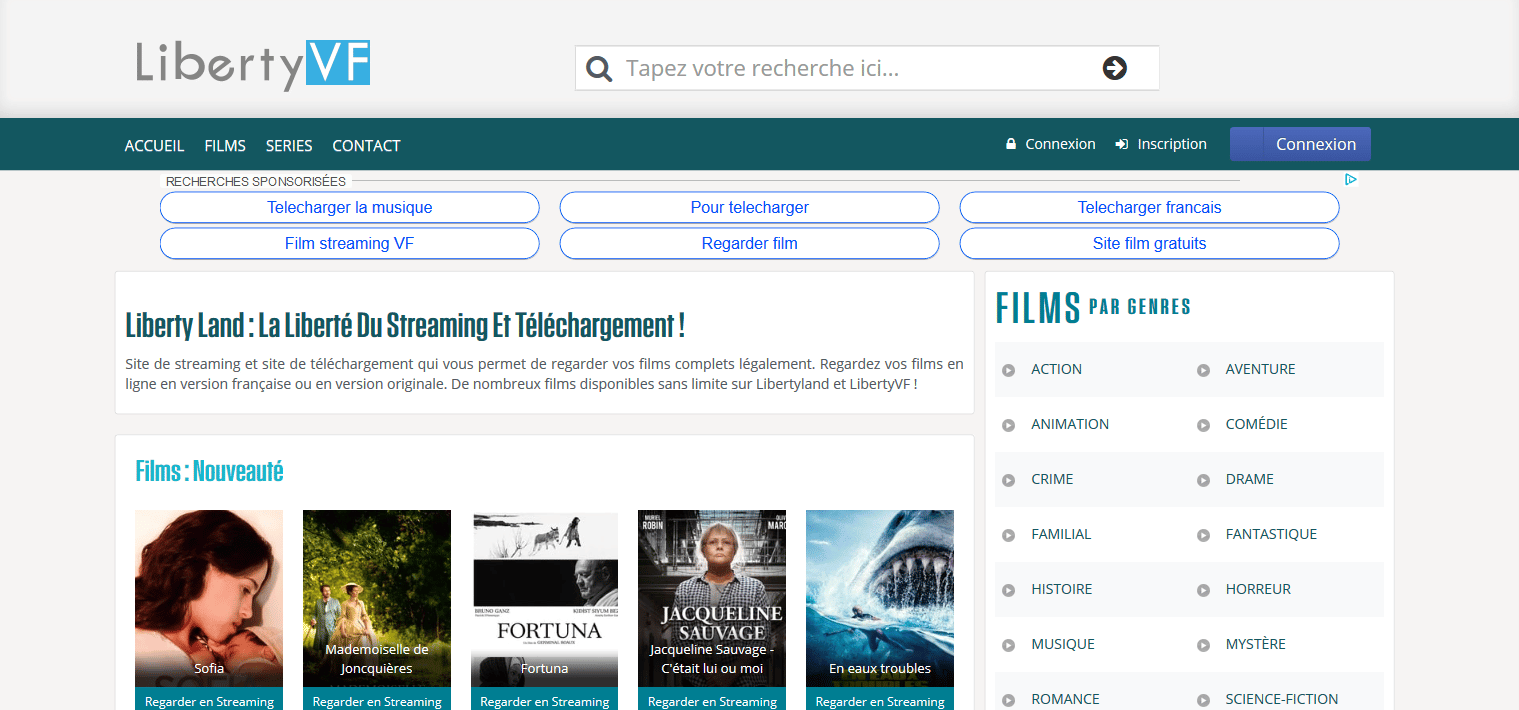Select the HORREUR genre link

[x=1258, y=589]
